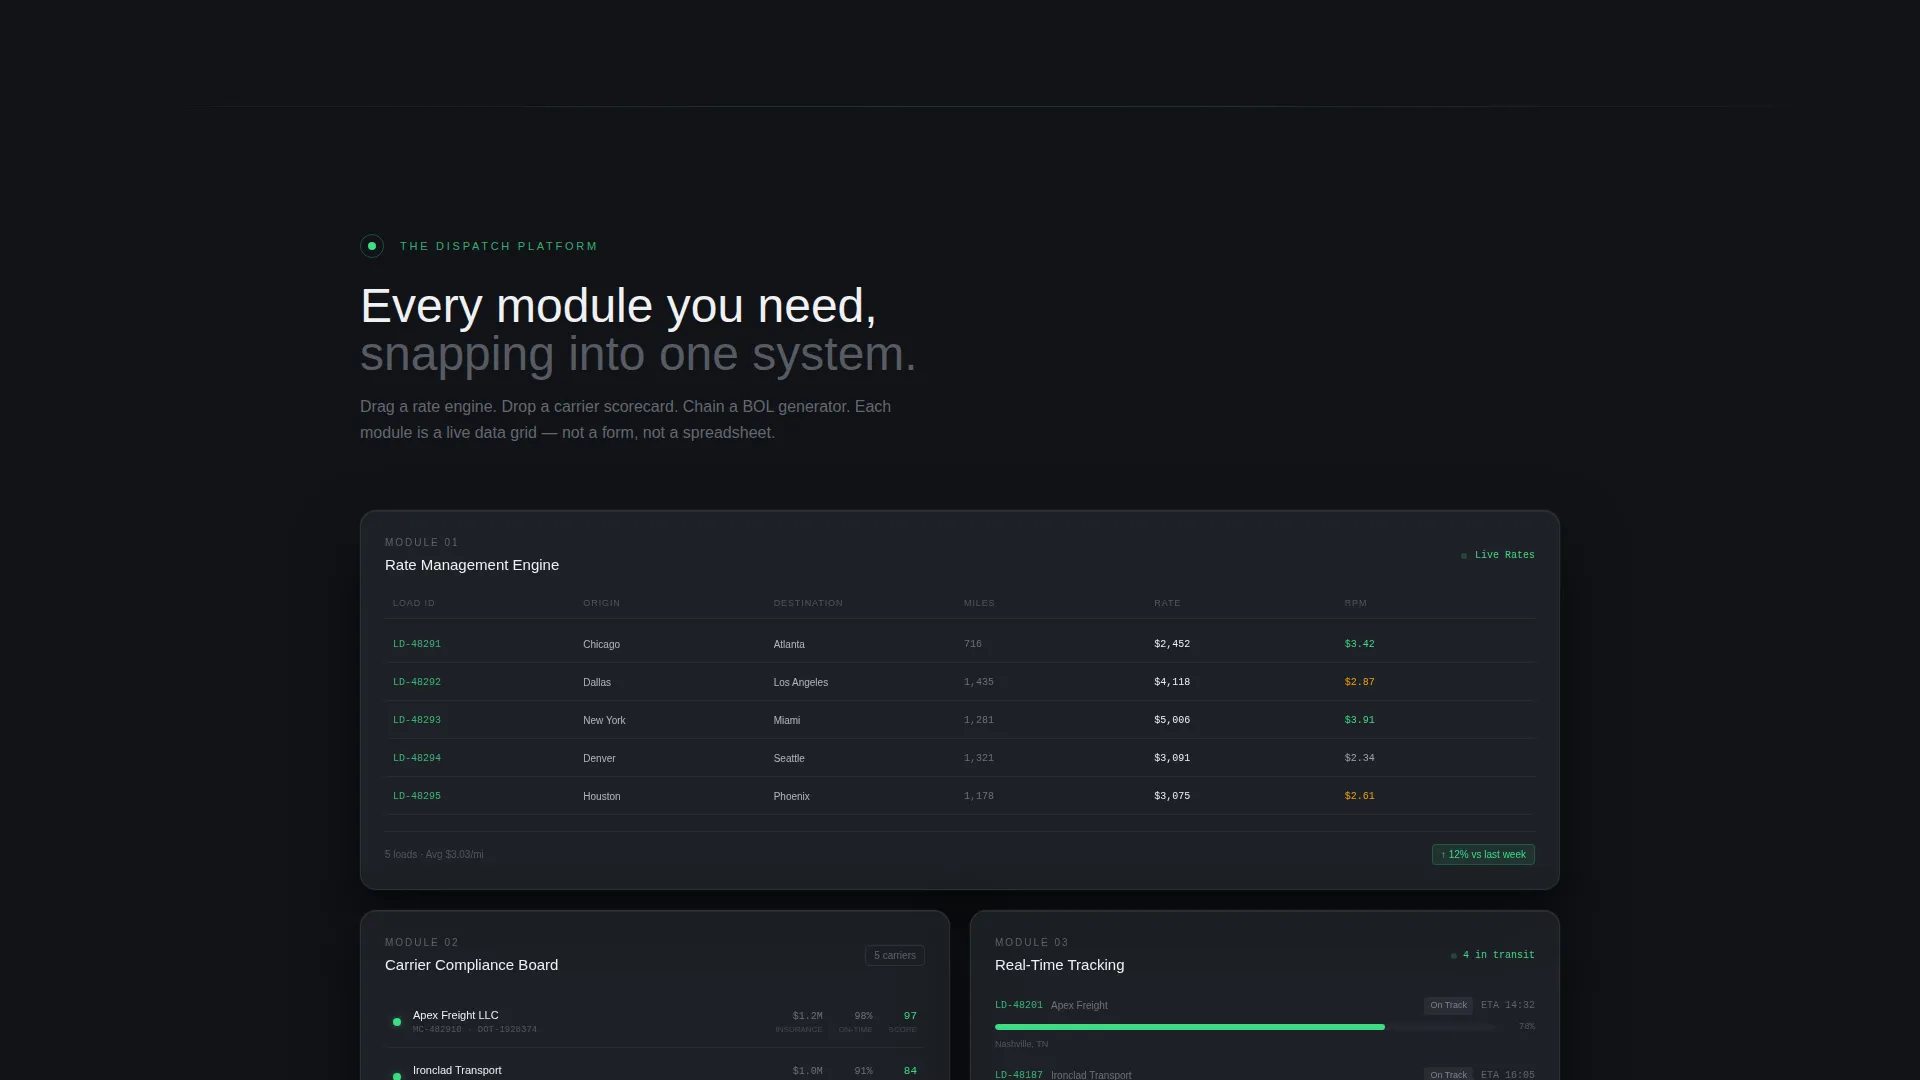The image size is (1920, 1080).
Task: Click the 5 carriers badge
Action: coord(895,956)
